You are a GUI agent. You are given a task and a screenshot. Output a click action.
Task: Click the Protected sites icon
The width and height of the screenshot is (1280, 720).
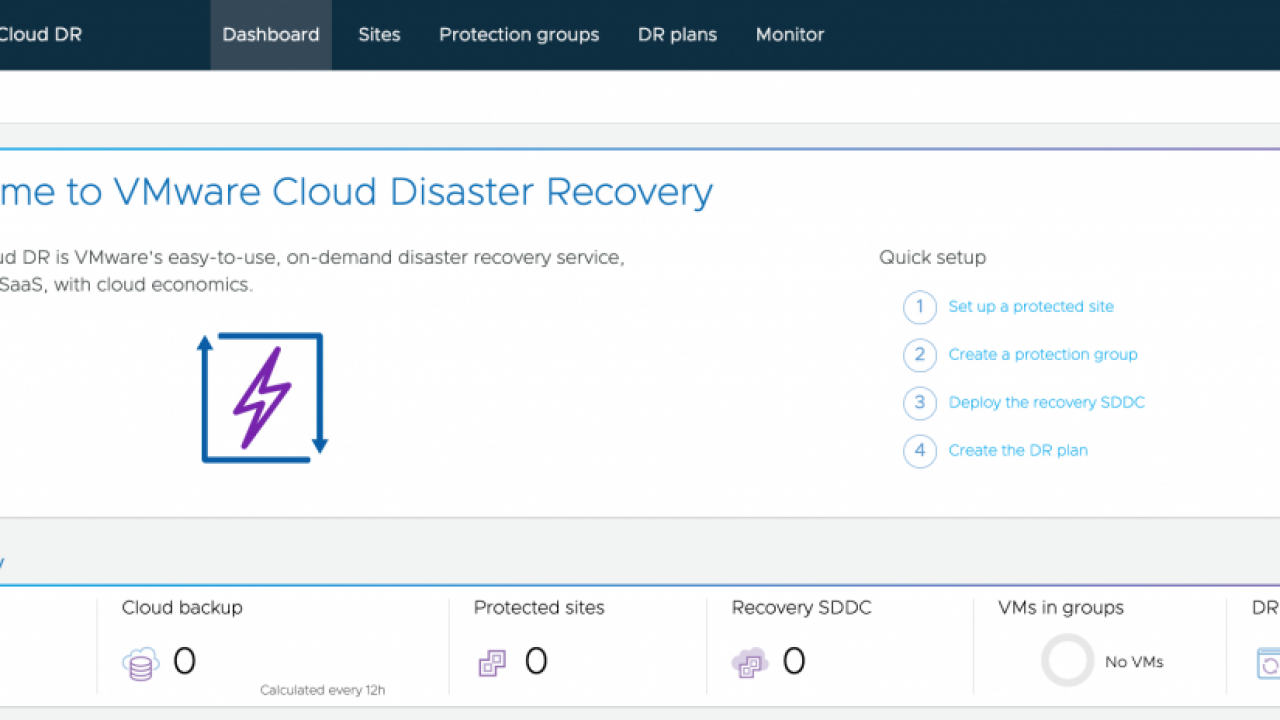point(492,663)
